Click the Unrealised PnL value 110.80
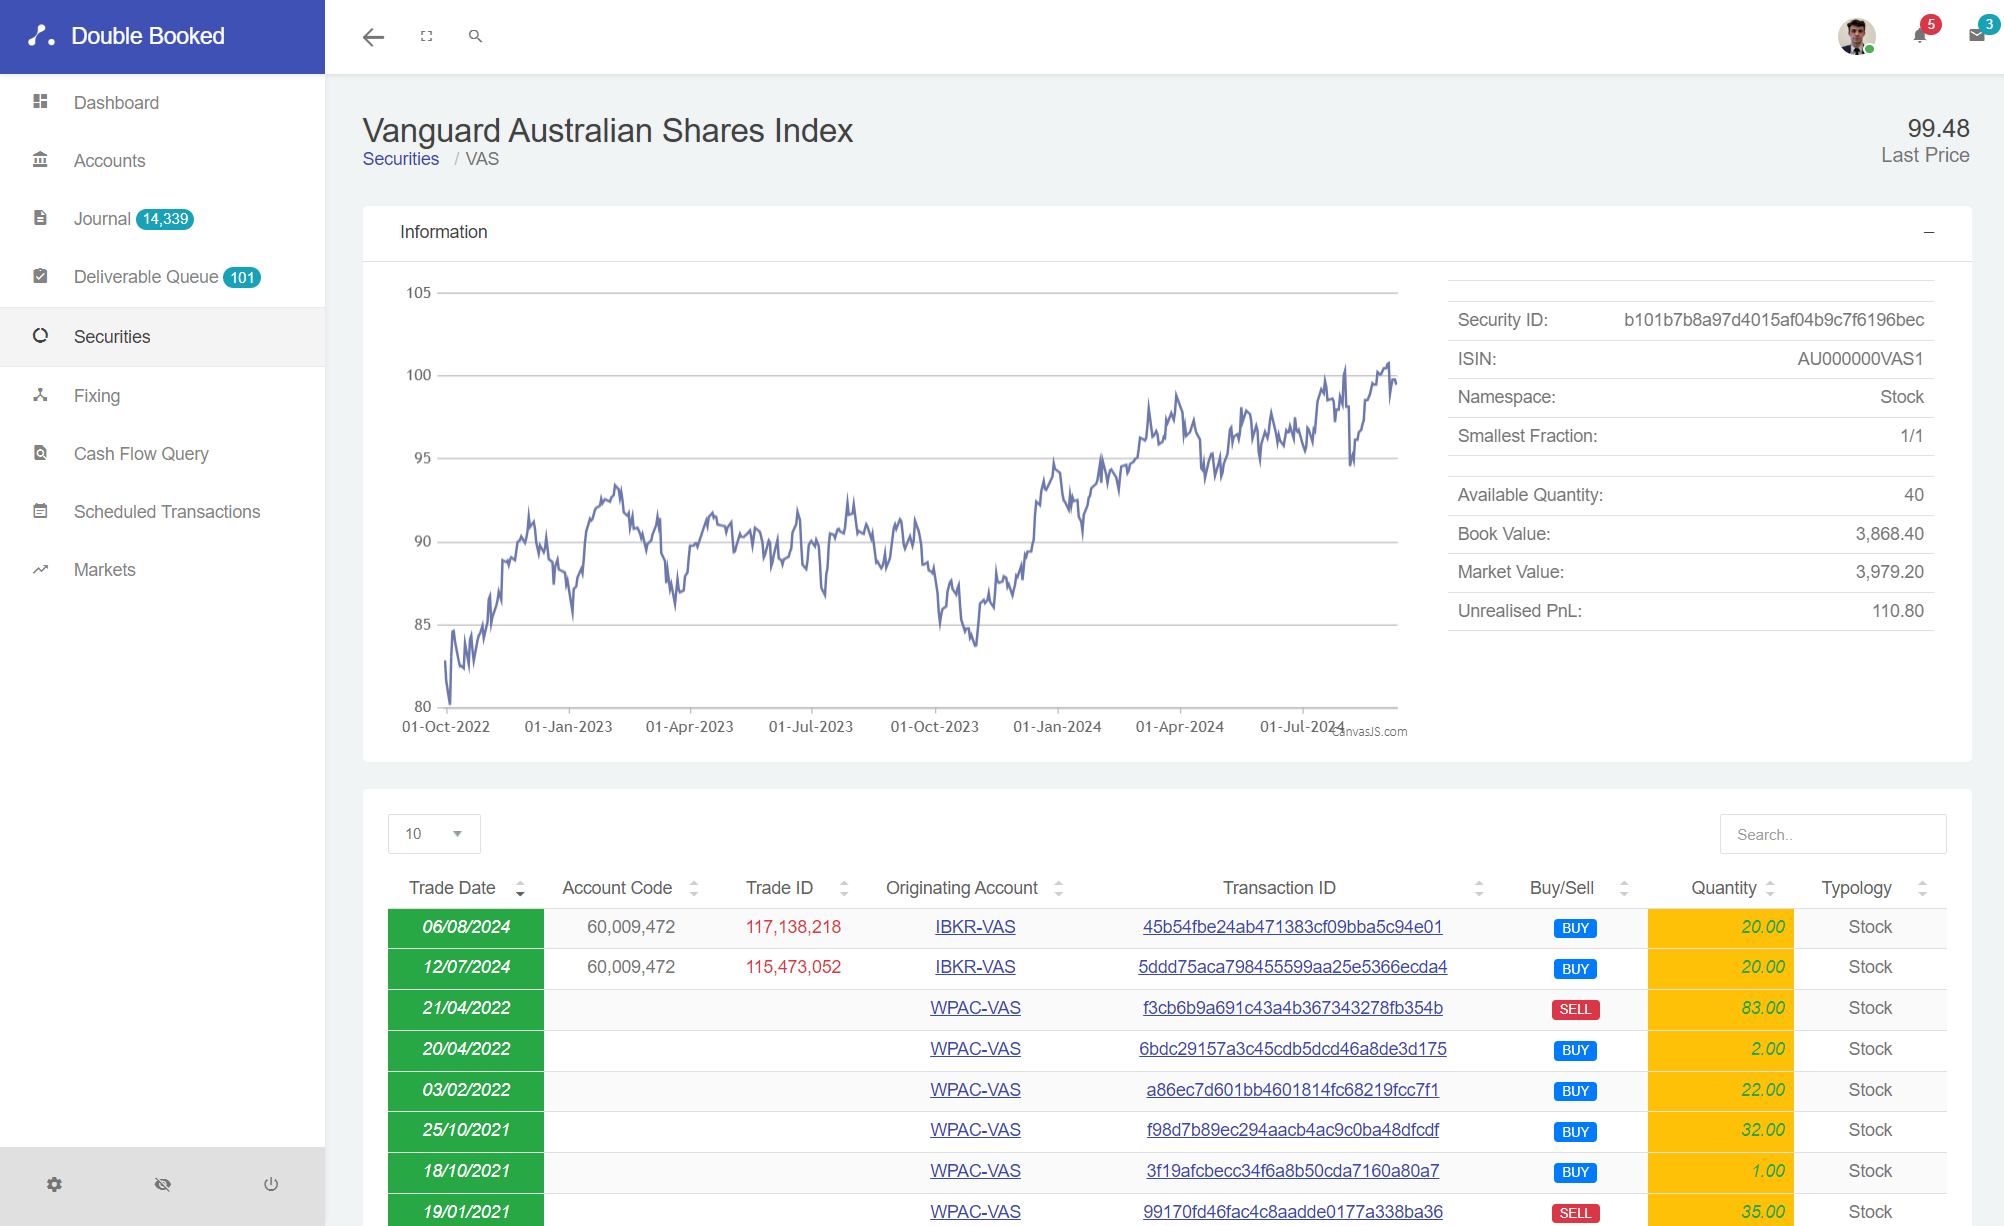 click(x=1897, y=611)
